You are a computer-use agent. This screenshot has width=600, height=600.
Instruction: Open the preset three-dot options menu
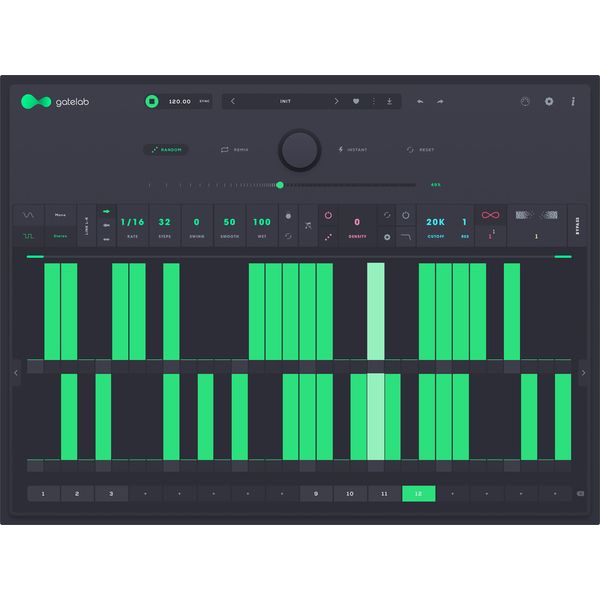click(x=373, y=101)
